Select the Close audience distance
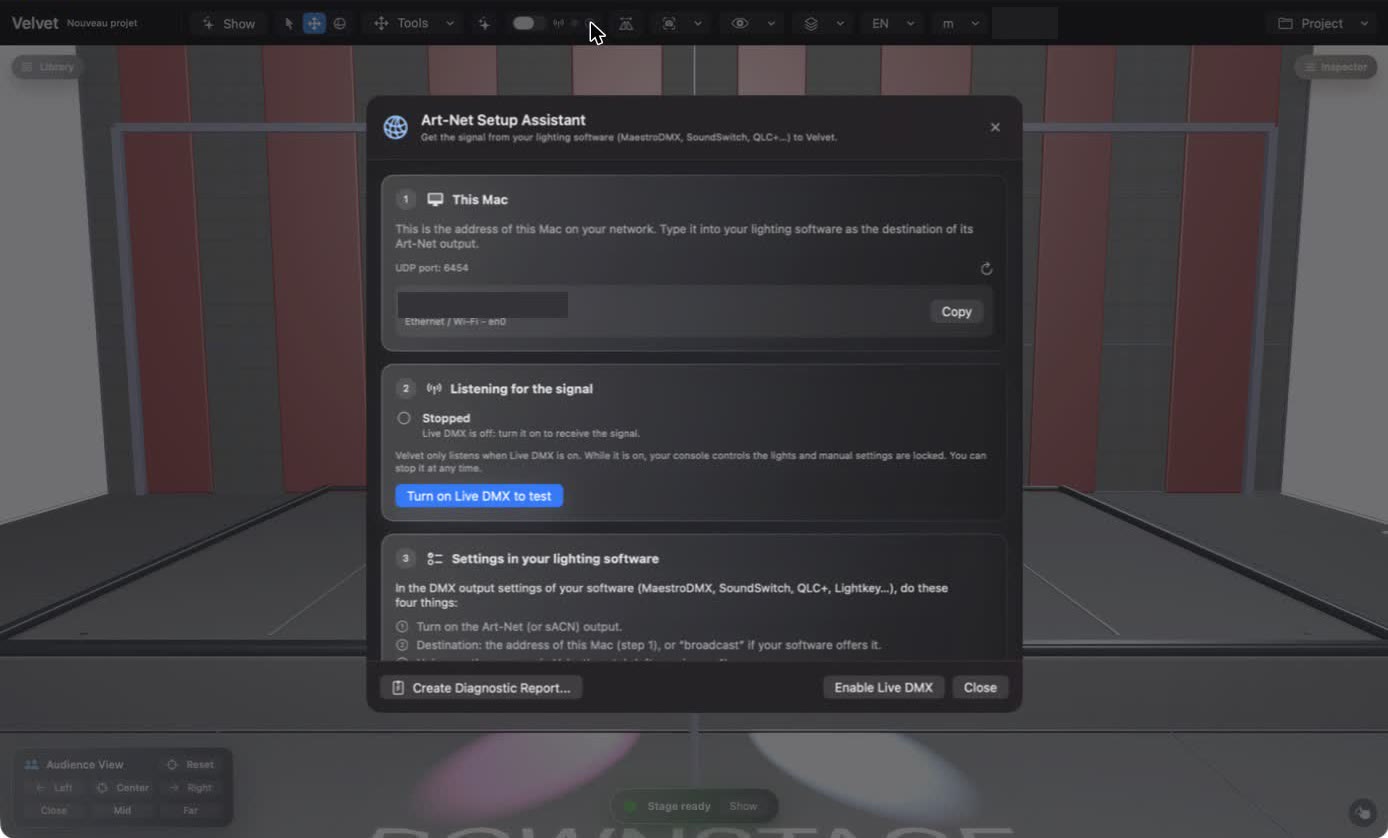This screenshot has height=838, width=1388. point(54,811)
